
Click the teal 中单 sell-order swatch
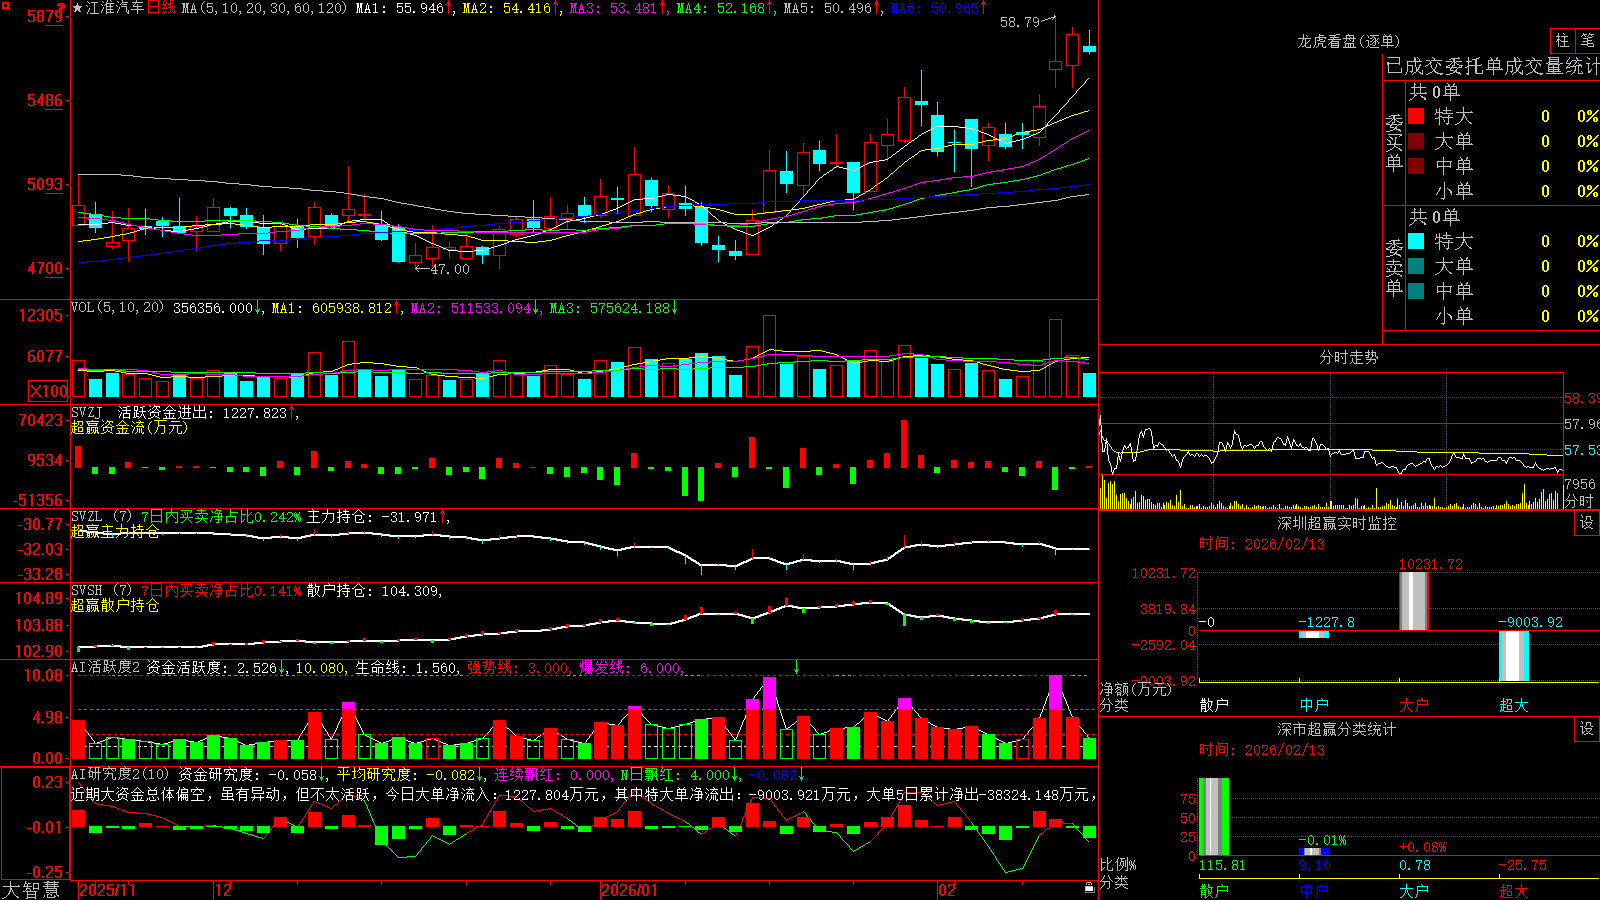point(1416,291)
